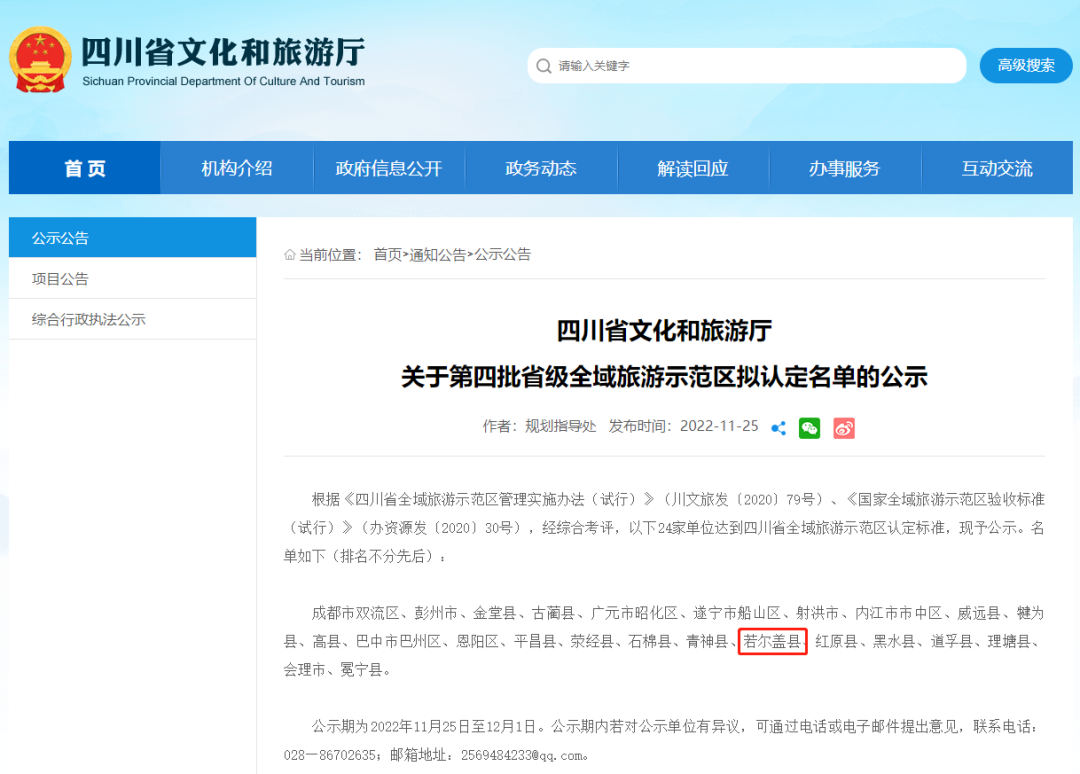The height and width of the screenshot is (774, 1080).
Task: Open the 政务动态 menu
Action: click(541, 168)
